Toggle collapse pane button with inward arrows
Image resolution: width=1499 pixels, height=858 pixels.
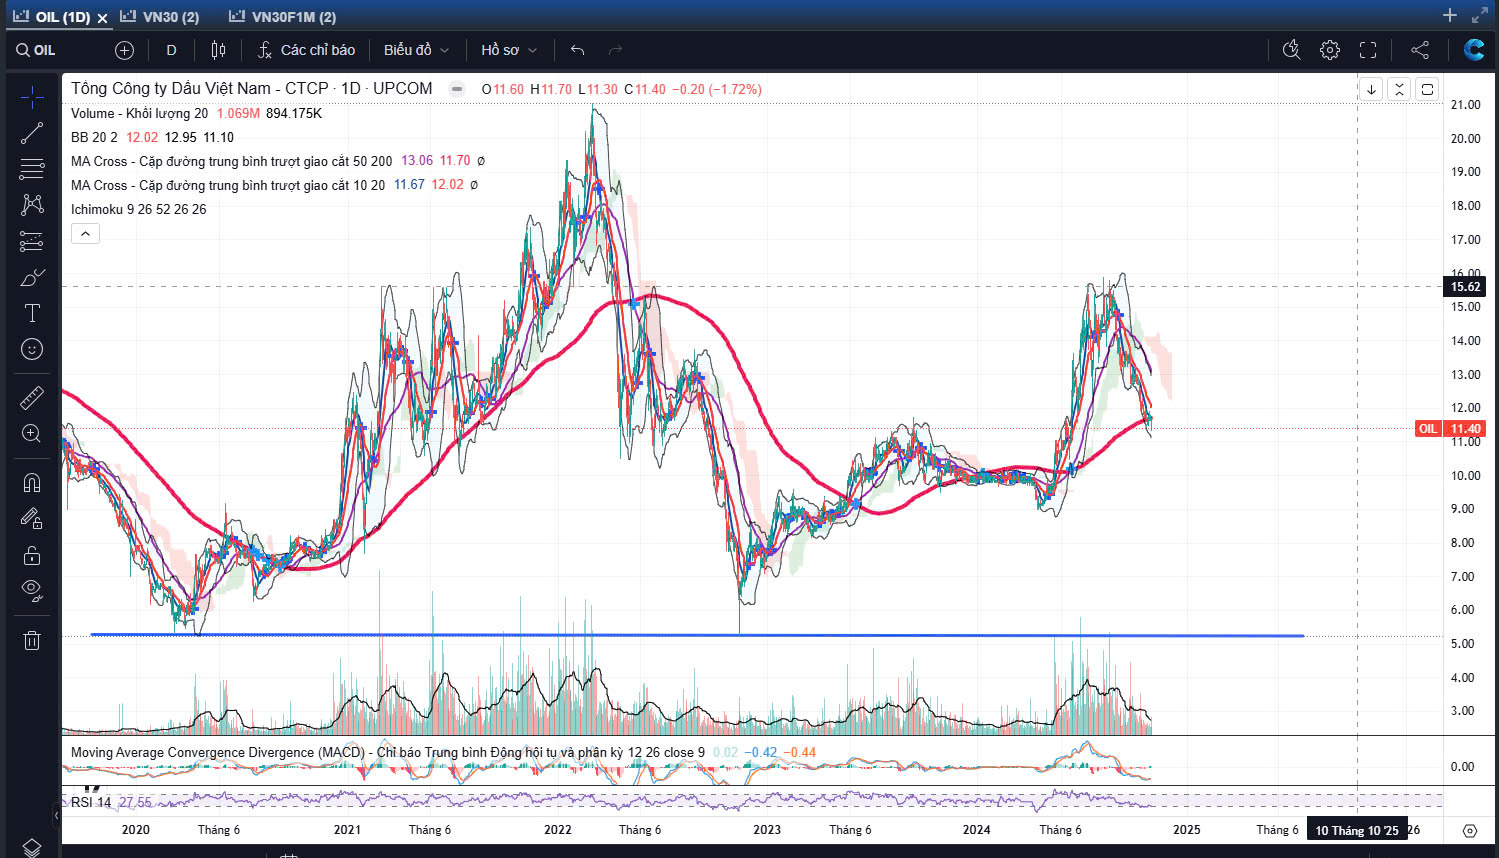(1399, 89)
